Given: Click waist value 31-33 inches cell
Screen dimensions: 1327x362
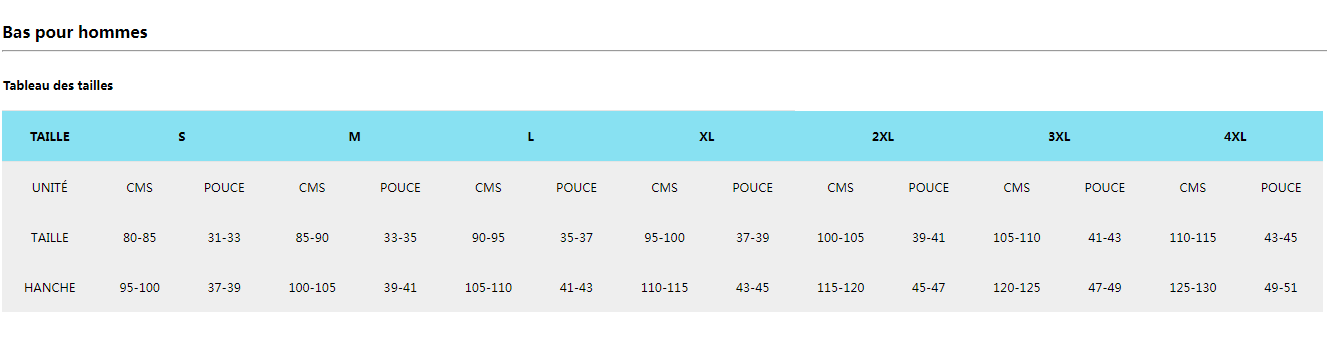Looking at the screenshot, I should pos(224,237).
